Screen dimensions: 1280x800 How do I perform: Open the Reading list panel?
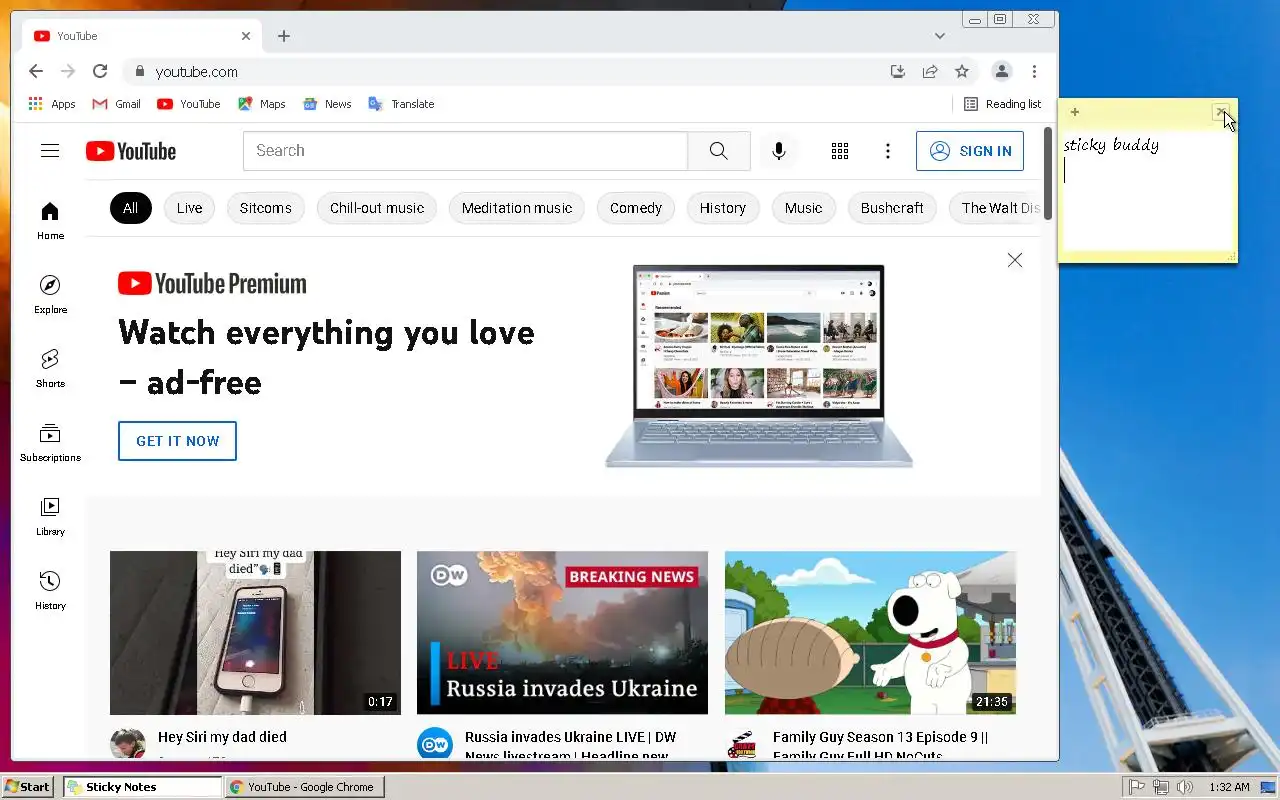pos(1002,104)
